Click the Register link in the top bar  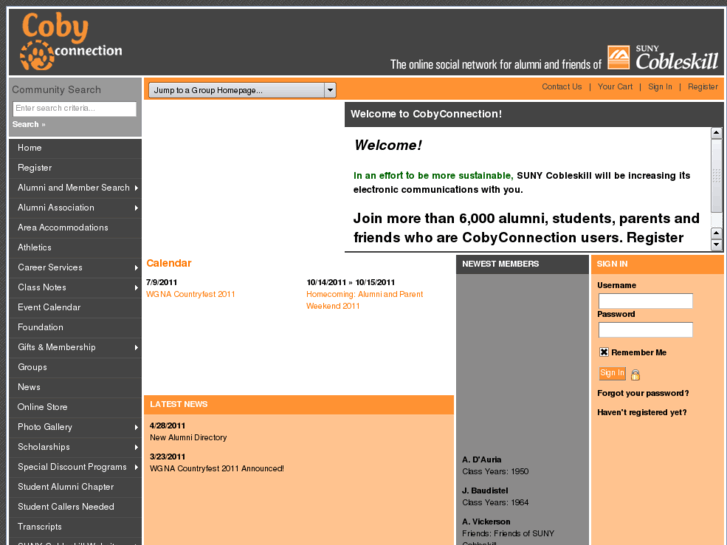[702, 87]
